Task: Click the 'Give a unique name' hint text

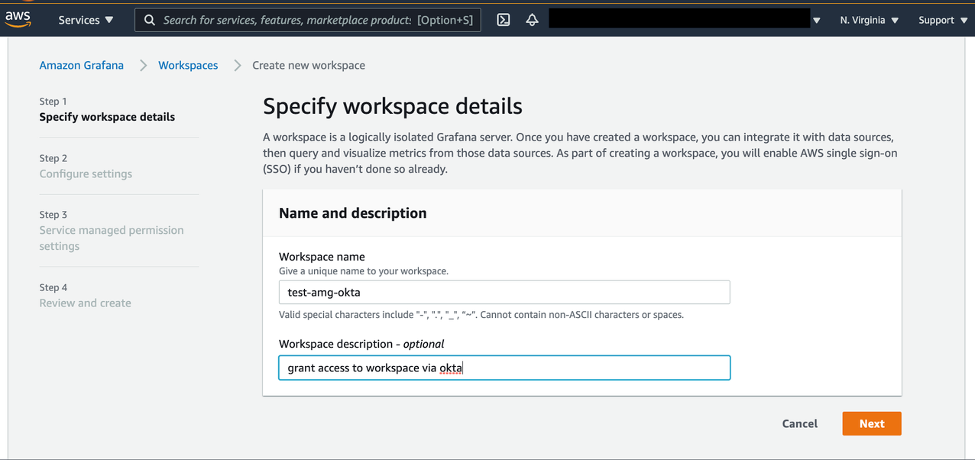Action: pyautogui.click(x=364, y=271)
